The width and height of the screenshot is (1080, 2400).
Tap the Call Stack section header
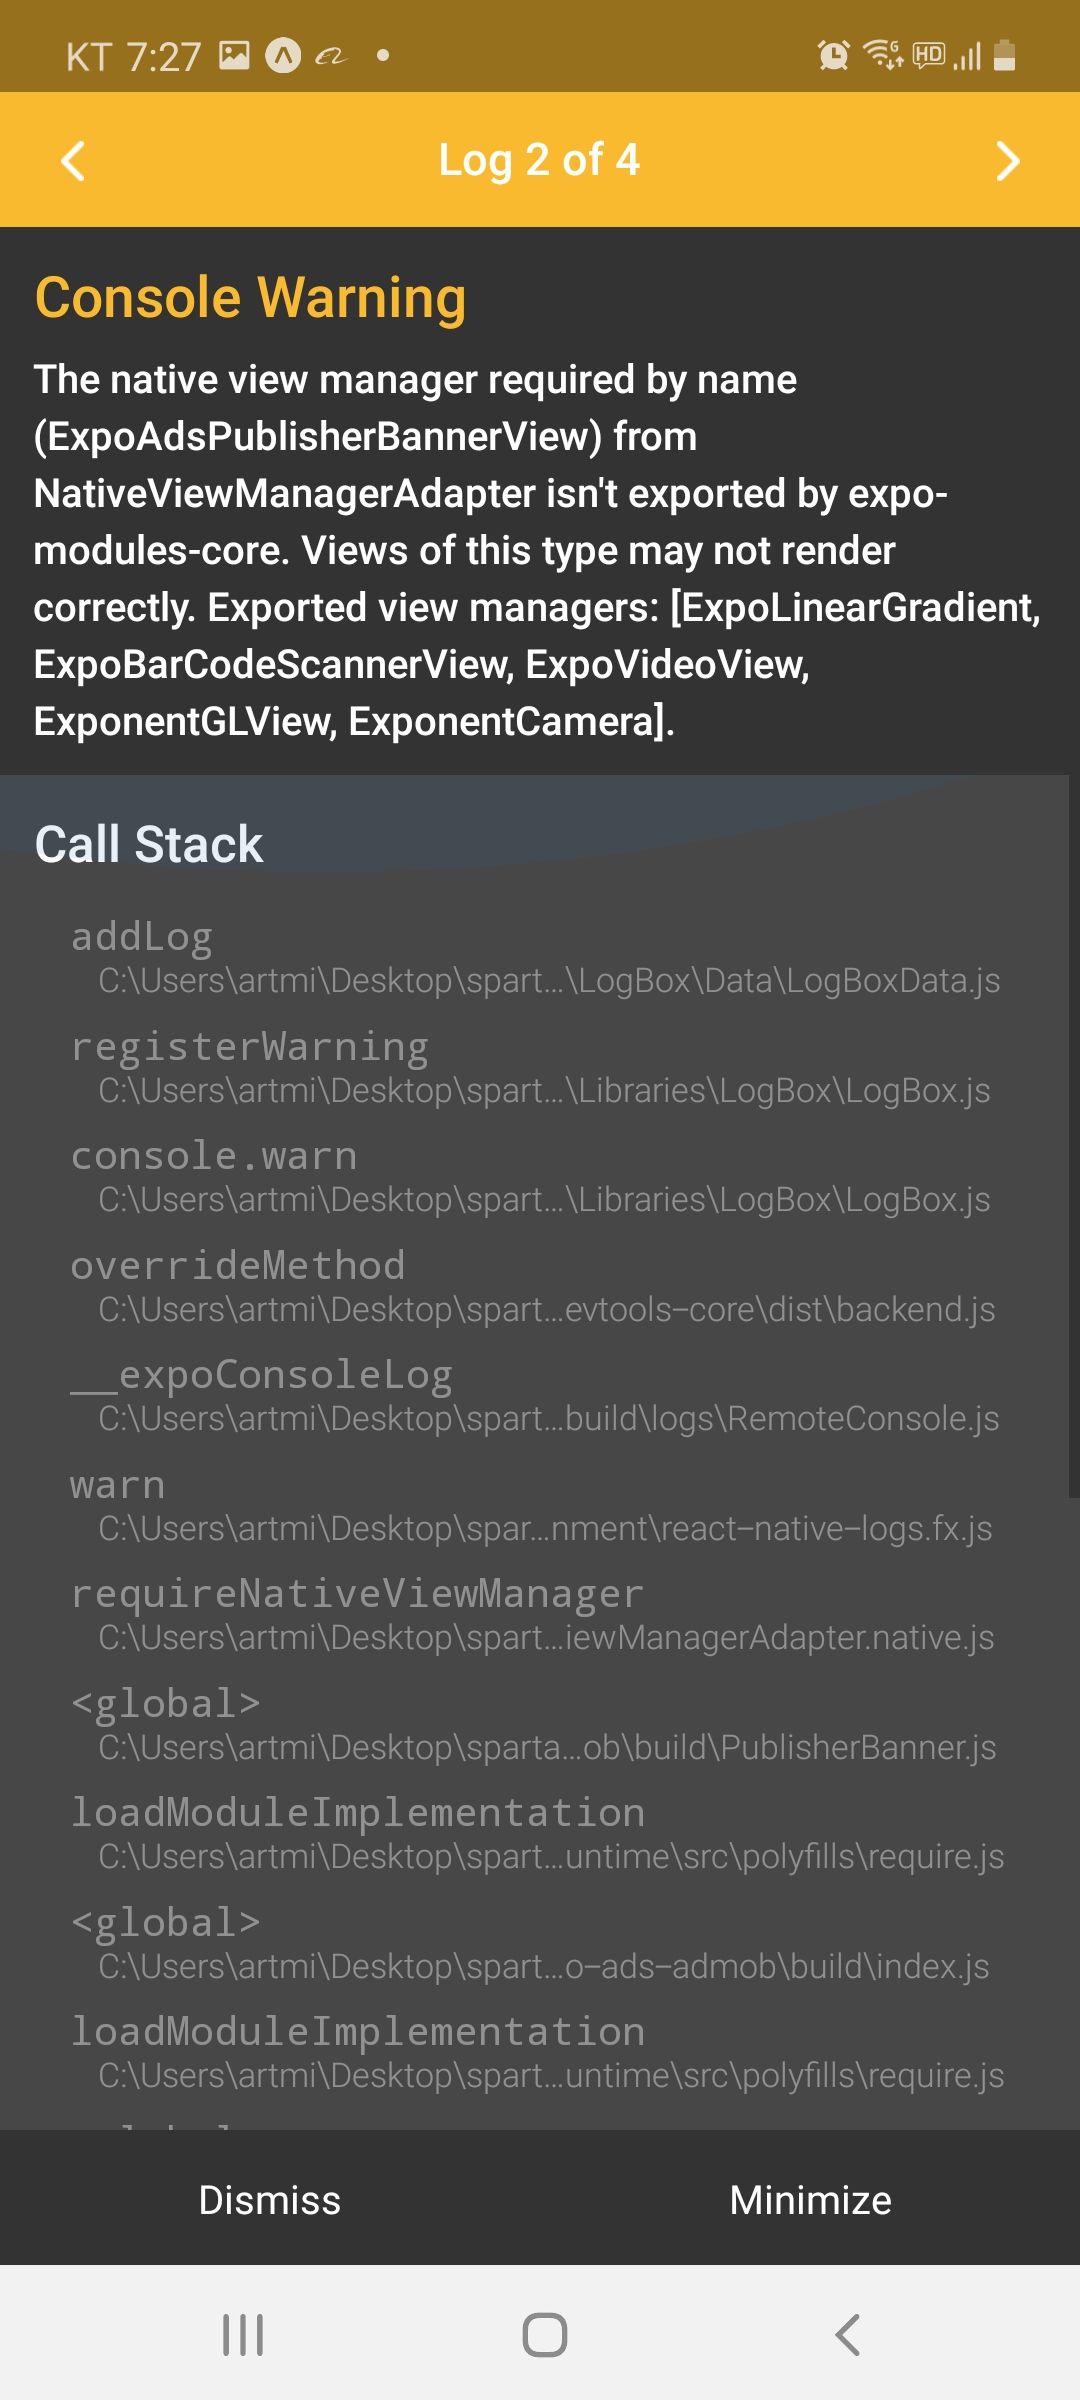click(x=149, y=844)
